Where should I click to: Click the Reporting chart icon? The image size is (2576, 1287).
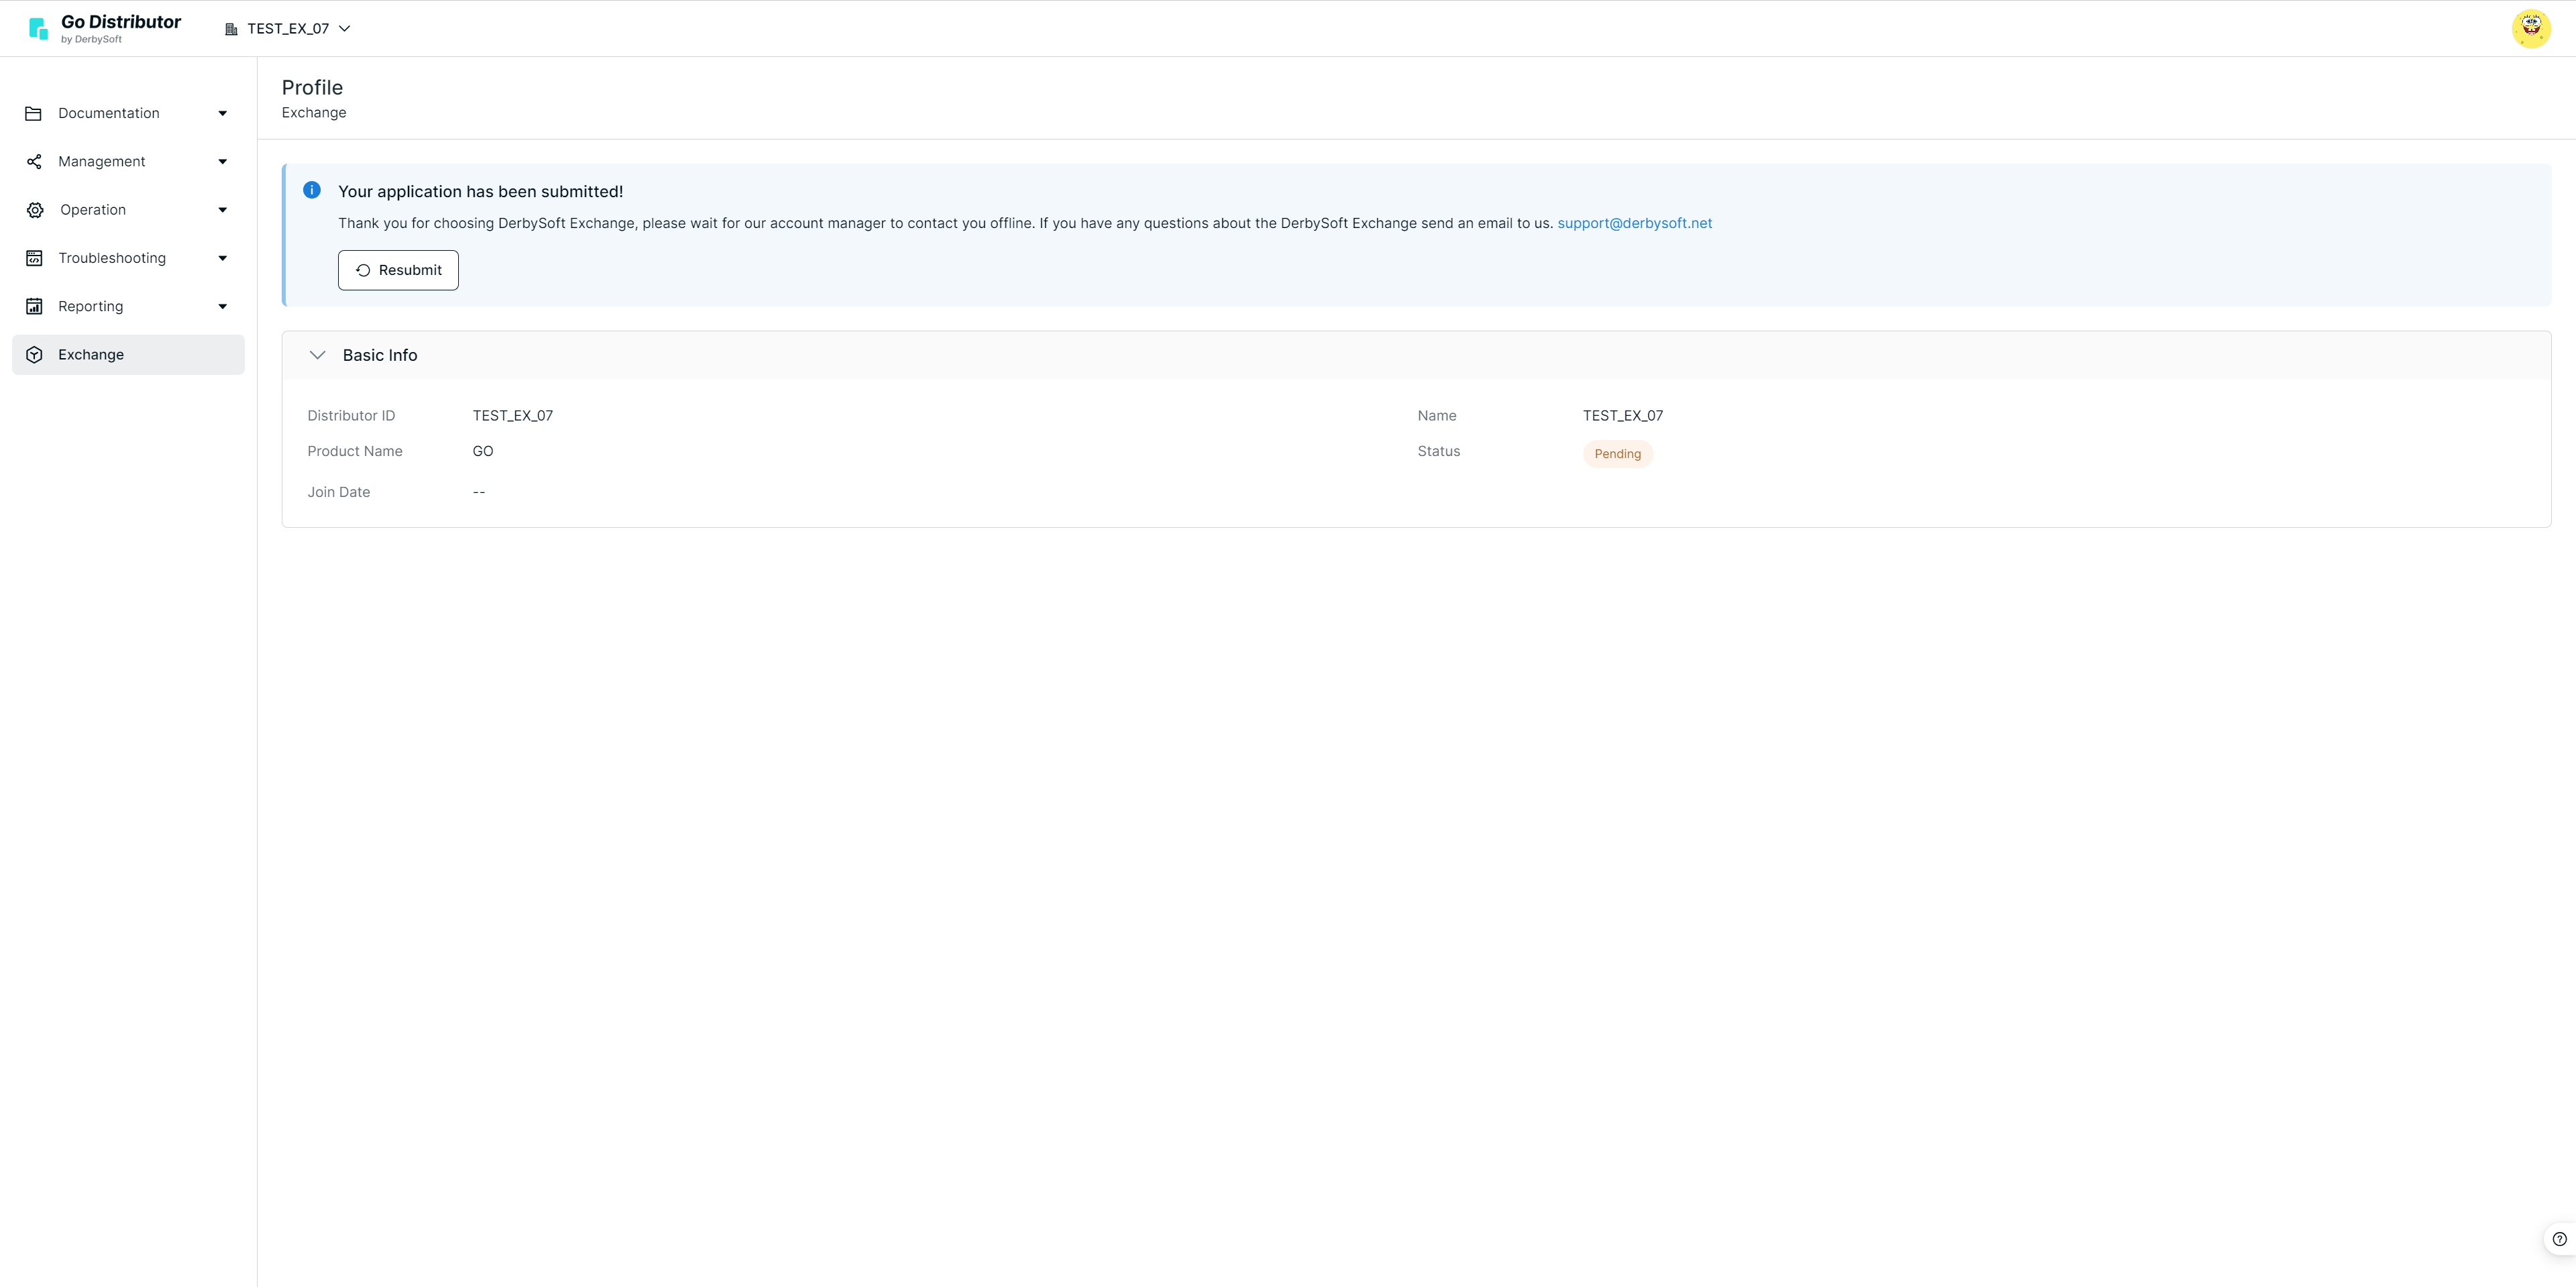33,306
